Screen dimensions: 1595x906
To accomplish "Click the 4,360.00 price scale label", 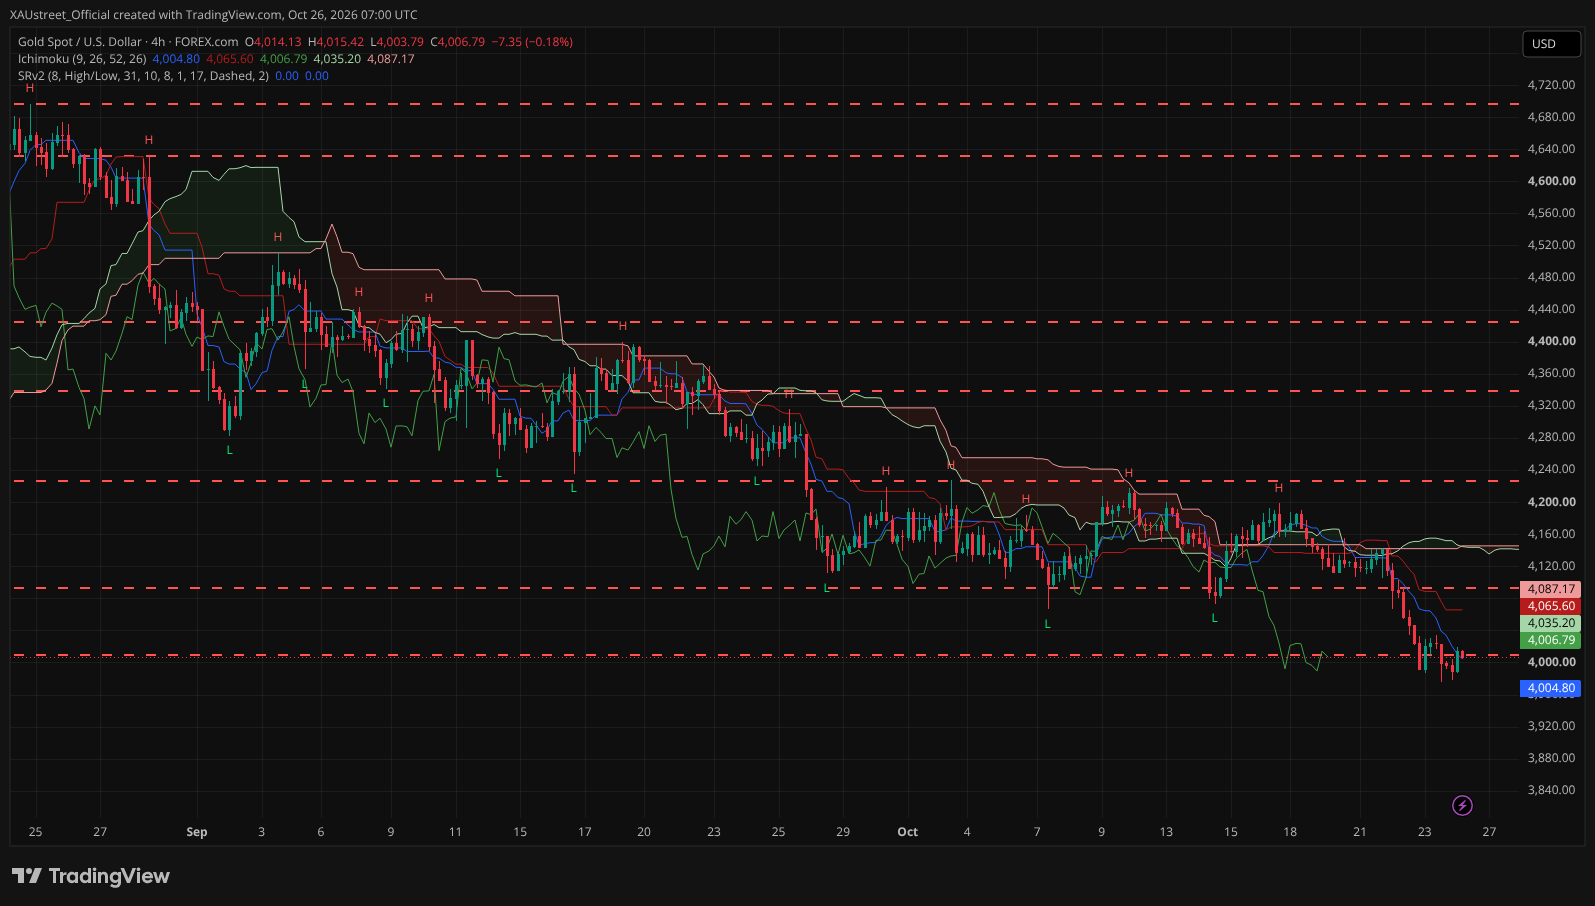I will (x=1551, y=373).
